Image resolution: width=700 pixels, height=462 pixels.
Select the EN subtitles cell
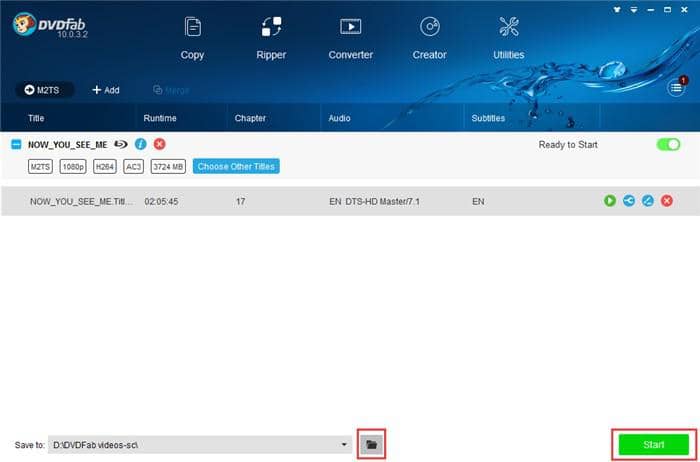pos(478,202)
